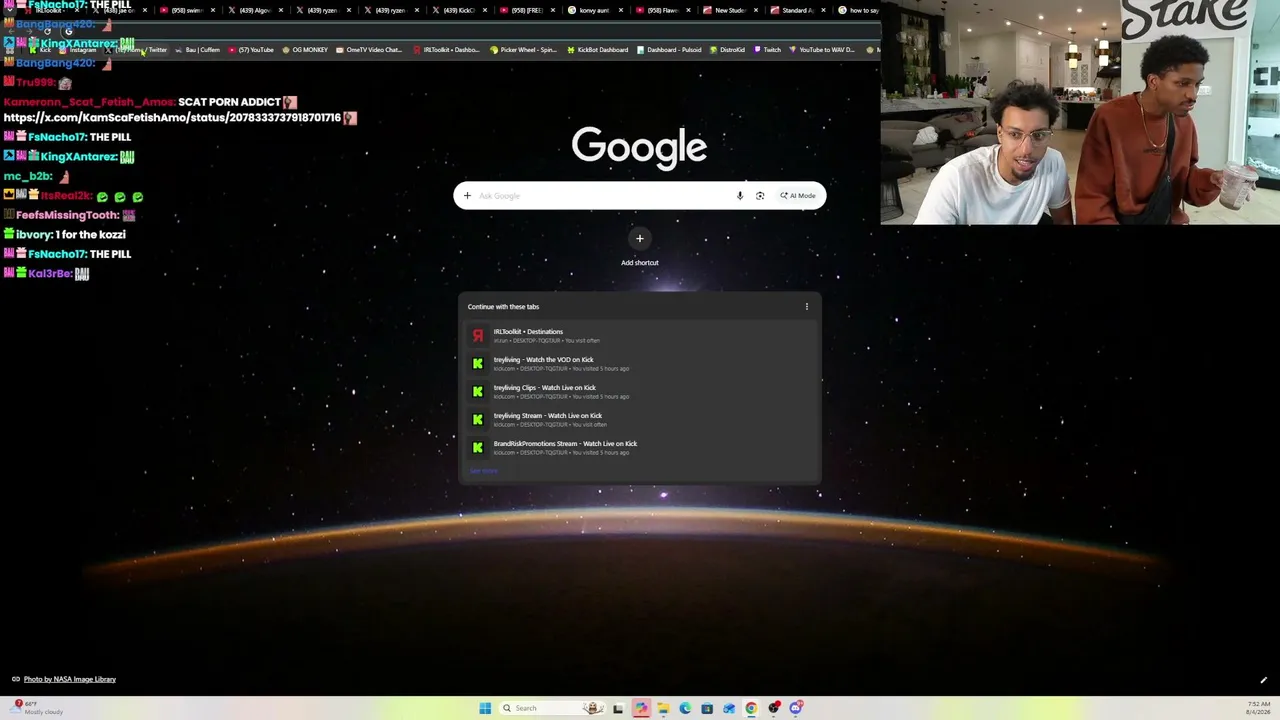Screen dimensions: 1280x720
Task: Open treyliving Watch the VOD on Kick
Action: coord(640,364)
